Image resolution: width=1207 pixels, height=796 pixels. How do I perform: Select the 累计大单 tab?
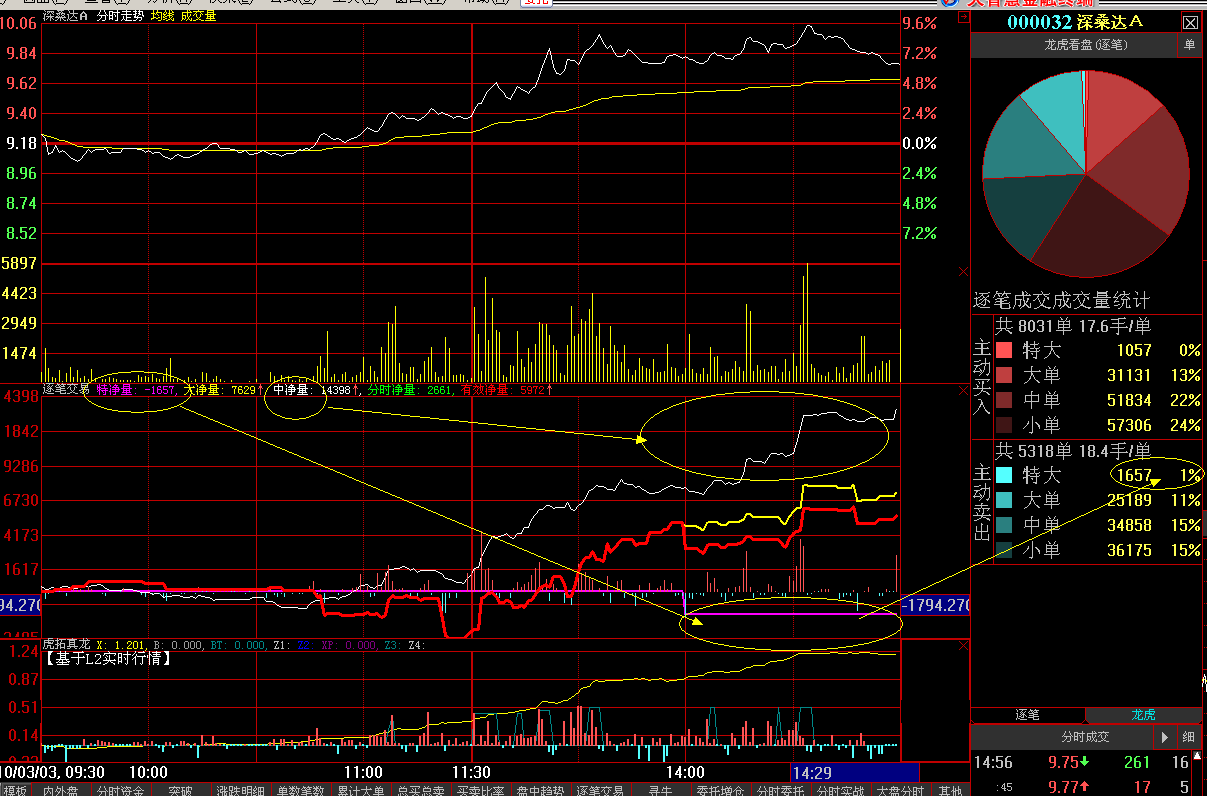(x=360, y=790)
